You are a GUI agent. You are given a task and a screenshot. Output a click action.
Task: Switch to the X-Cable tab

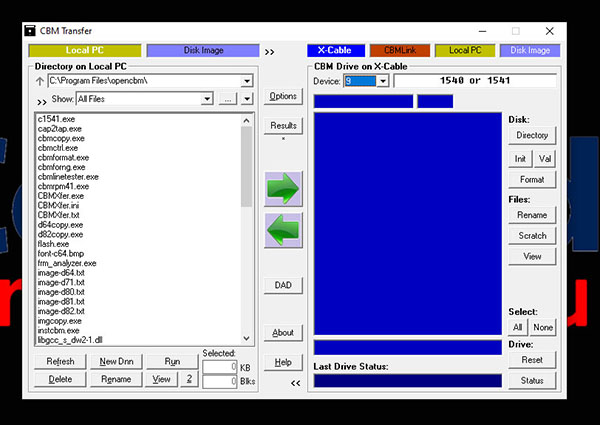coord(334,50)
